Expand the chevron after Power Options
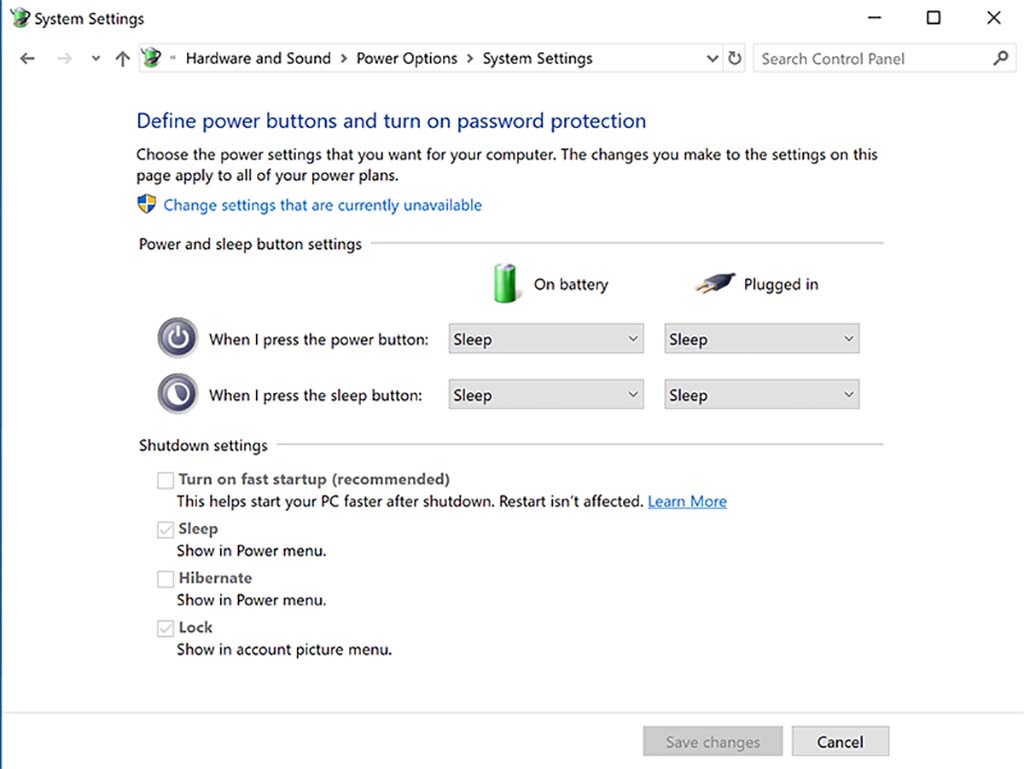Image resolution: width=1024 pixels, height=769 pixels. 470,59
